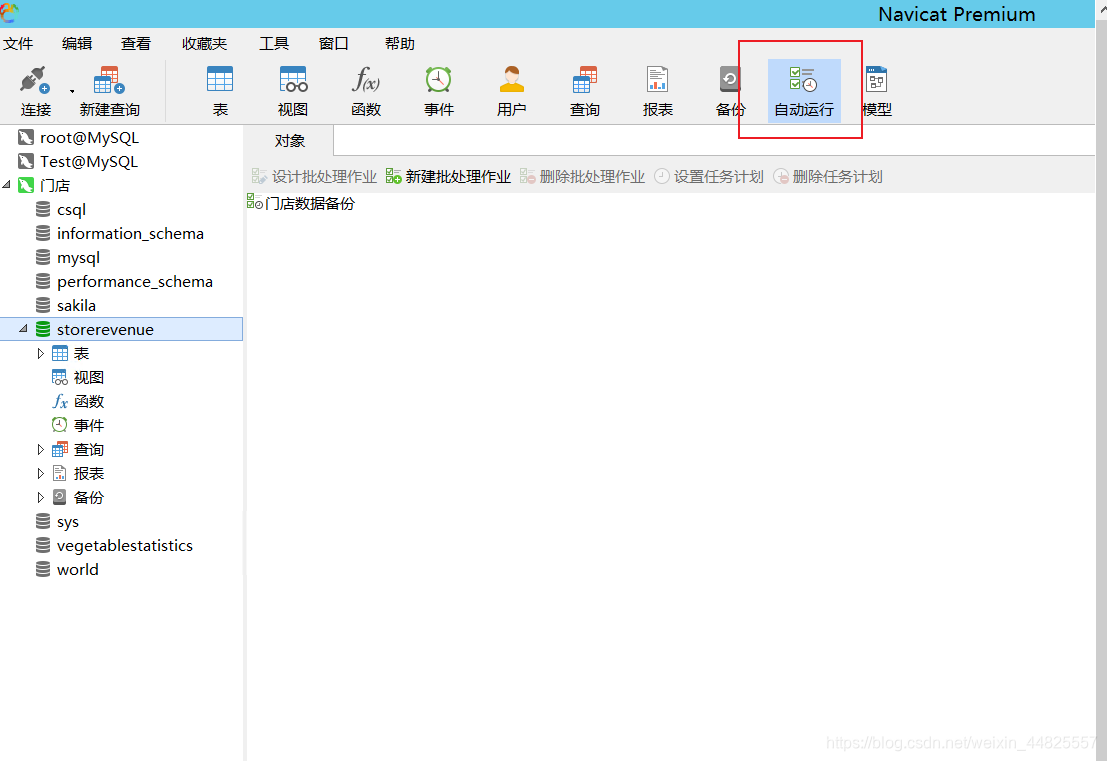
Task: Select the 门店数据备份 batch job
Action: [x=301, y=203]
